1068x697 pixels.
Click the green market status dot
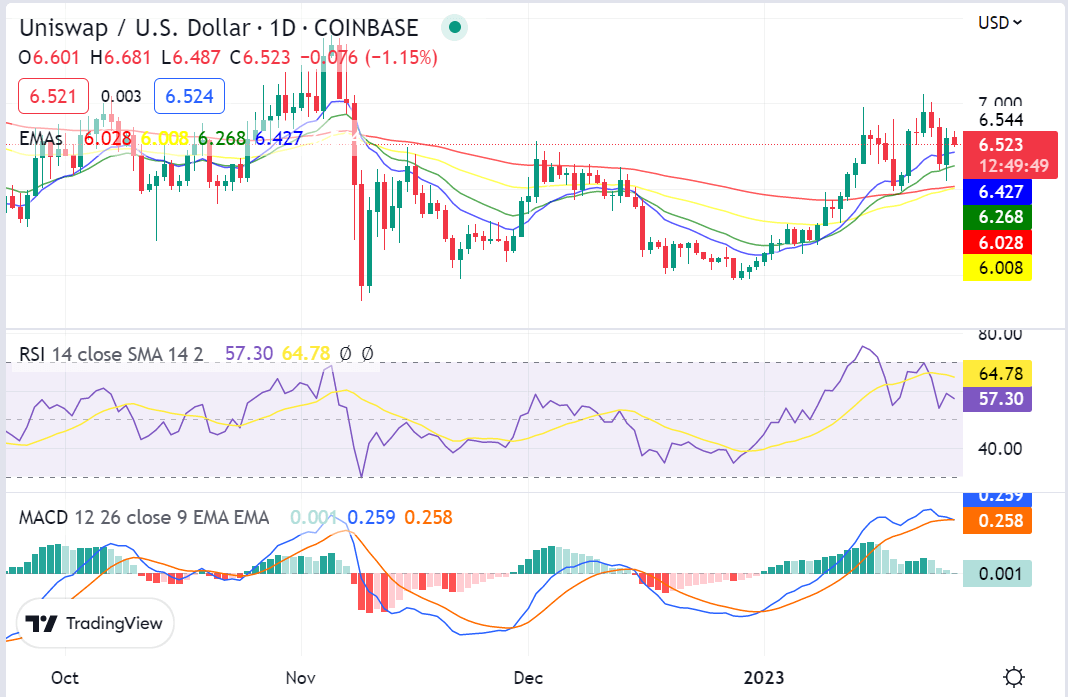click(454, 28)
